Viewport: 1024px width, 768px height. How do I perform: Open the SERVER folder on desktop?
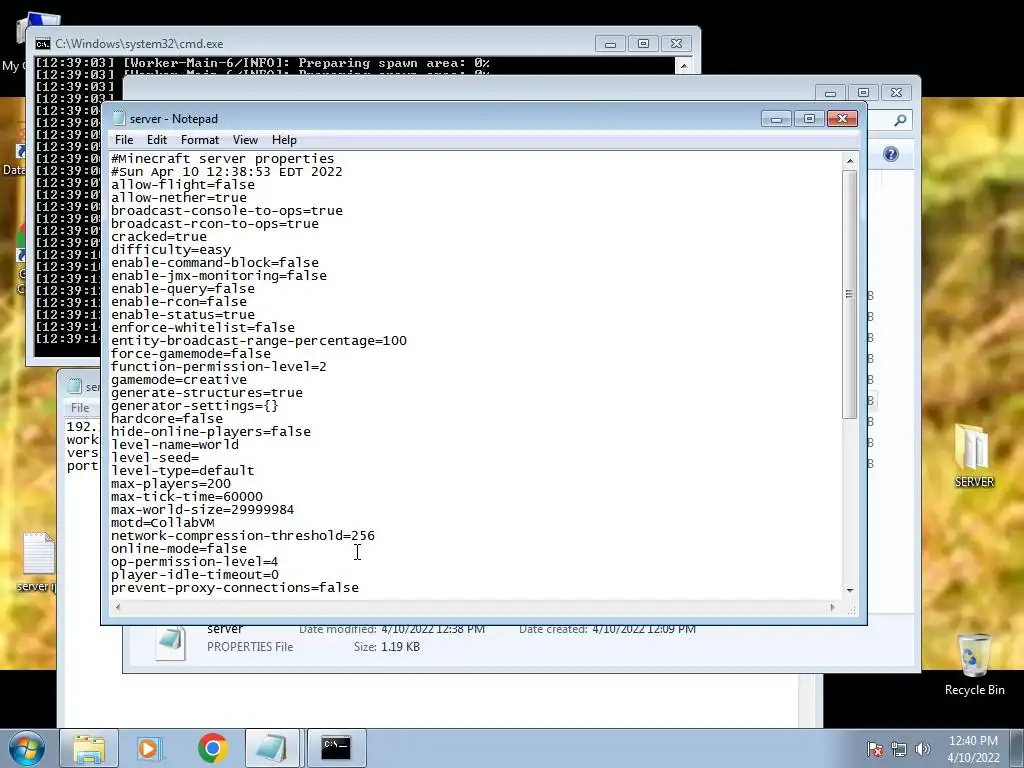pos(974,455)
